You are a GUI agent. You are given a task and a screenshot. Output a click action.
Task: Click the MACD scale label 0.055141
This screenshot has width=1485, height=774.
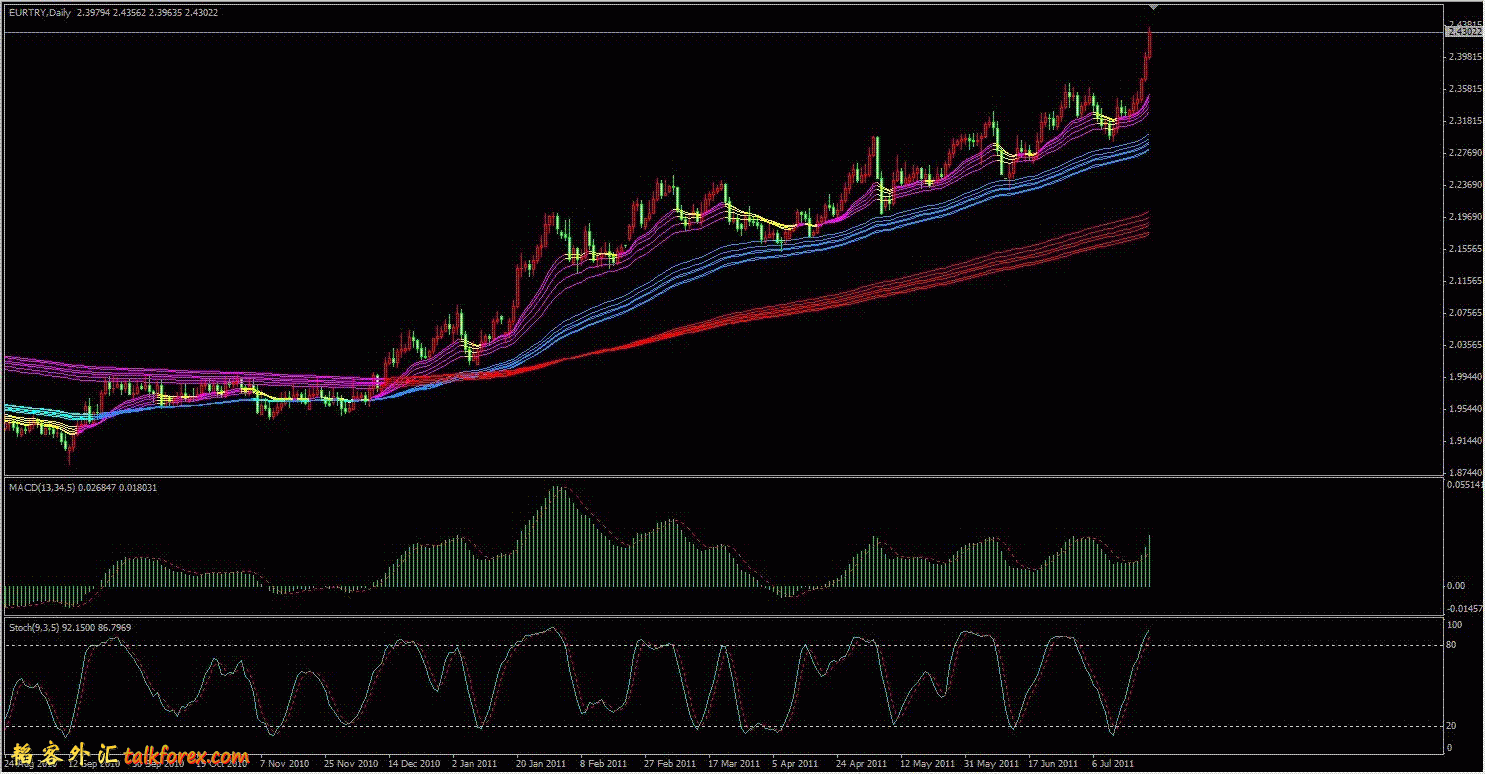coord(1464,484)
